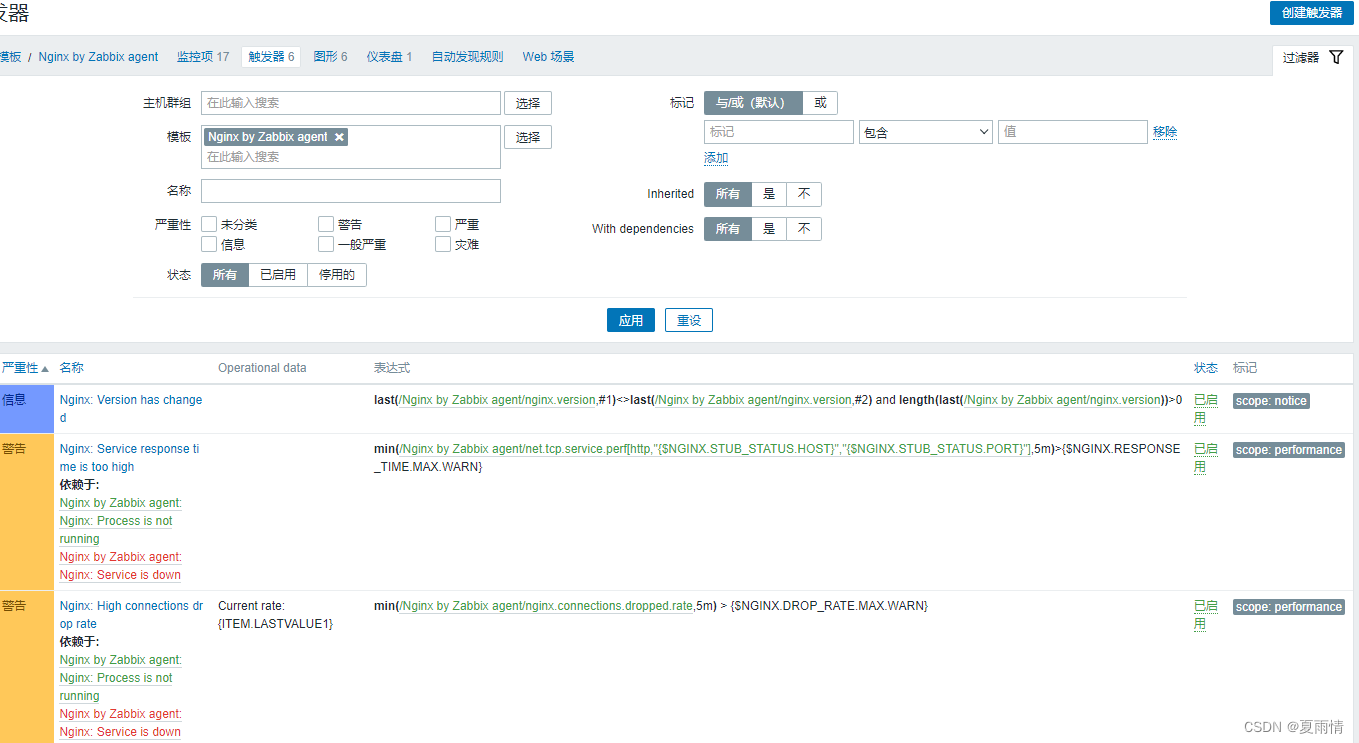
Task: Check the 严重 severity checkbox
Action: click(443, 224)
